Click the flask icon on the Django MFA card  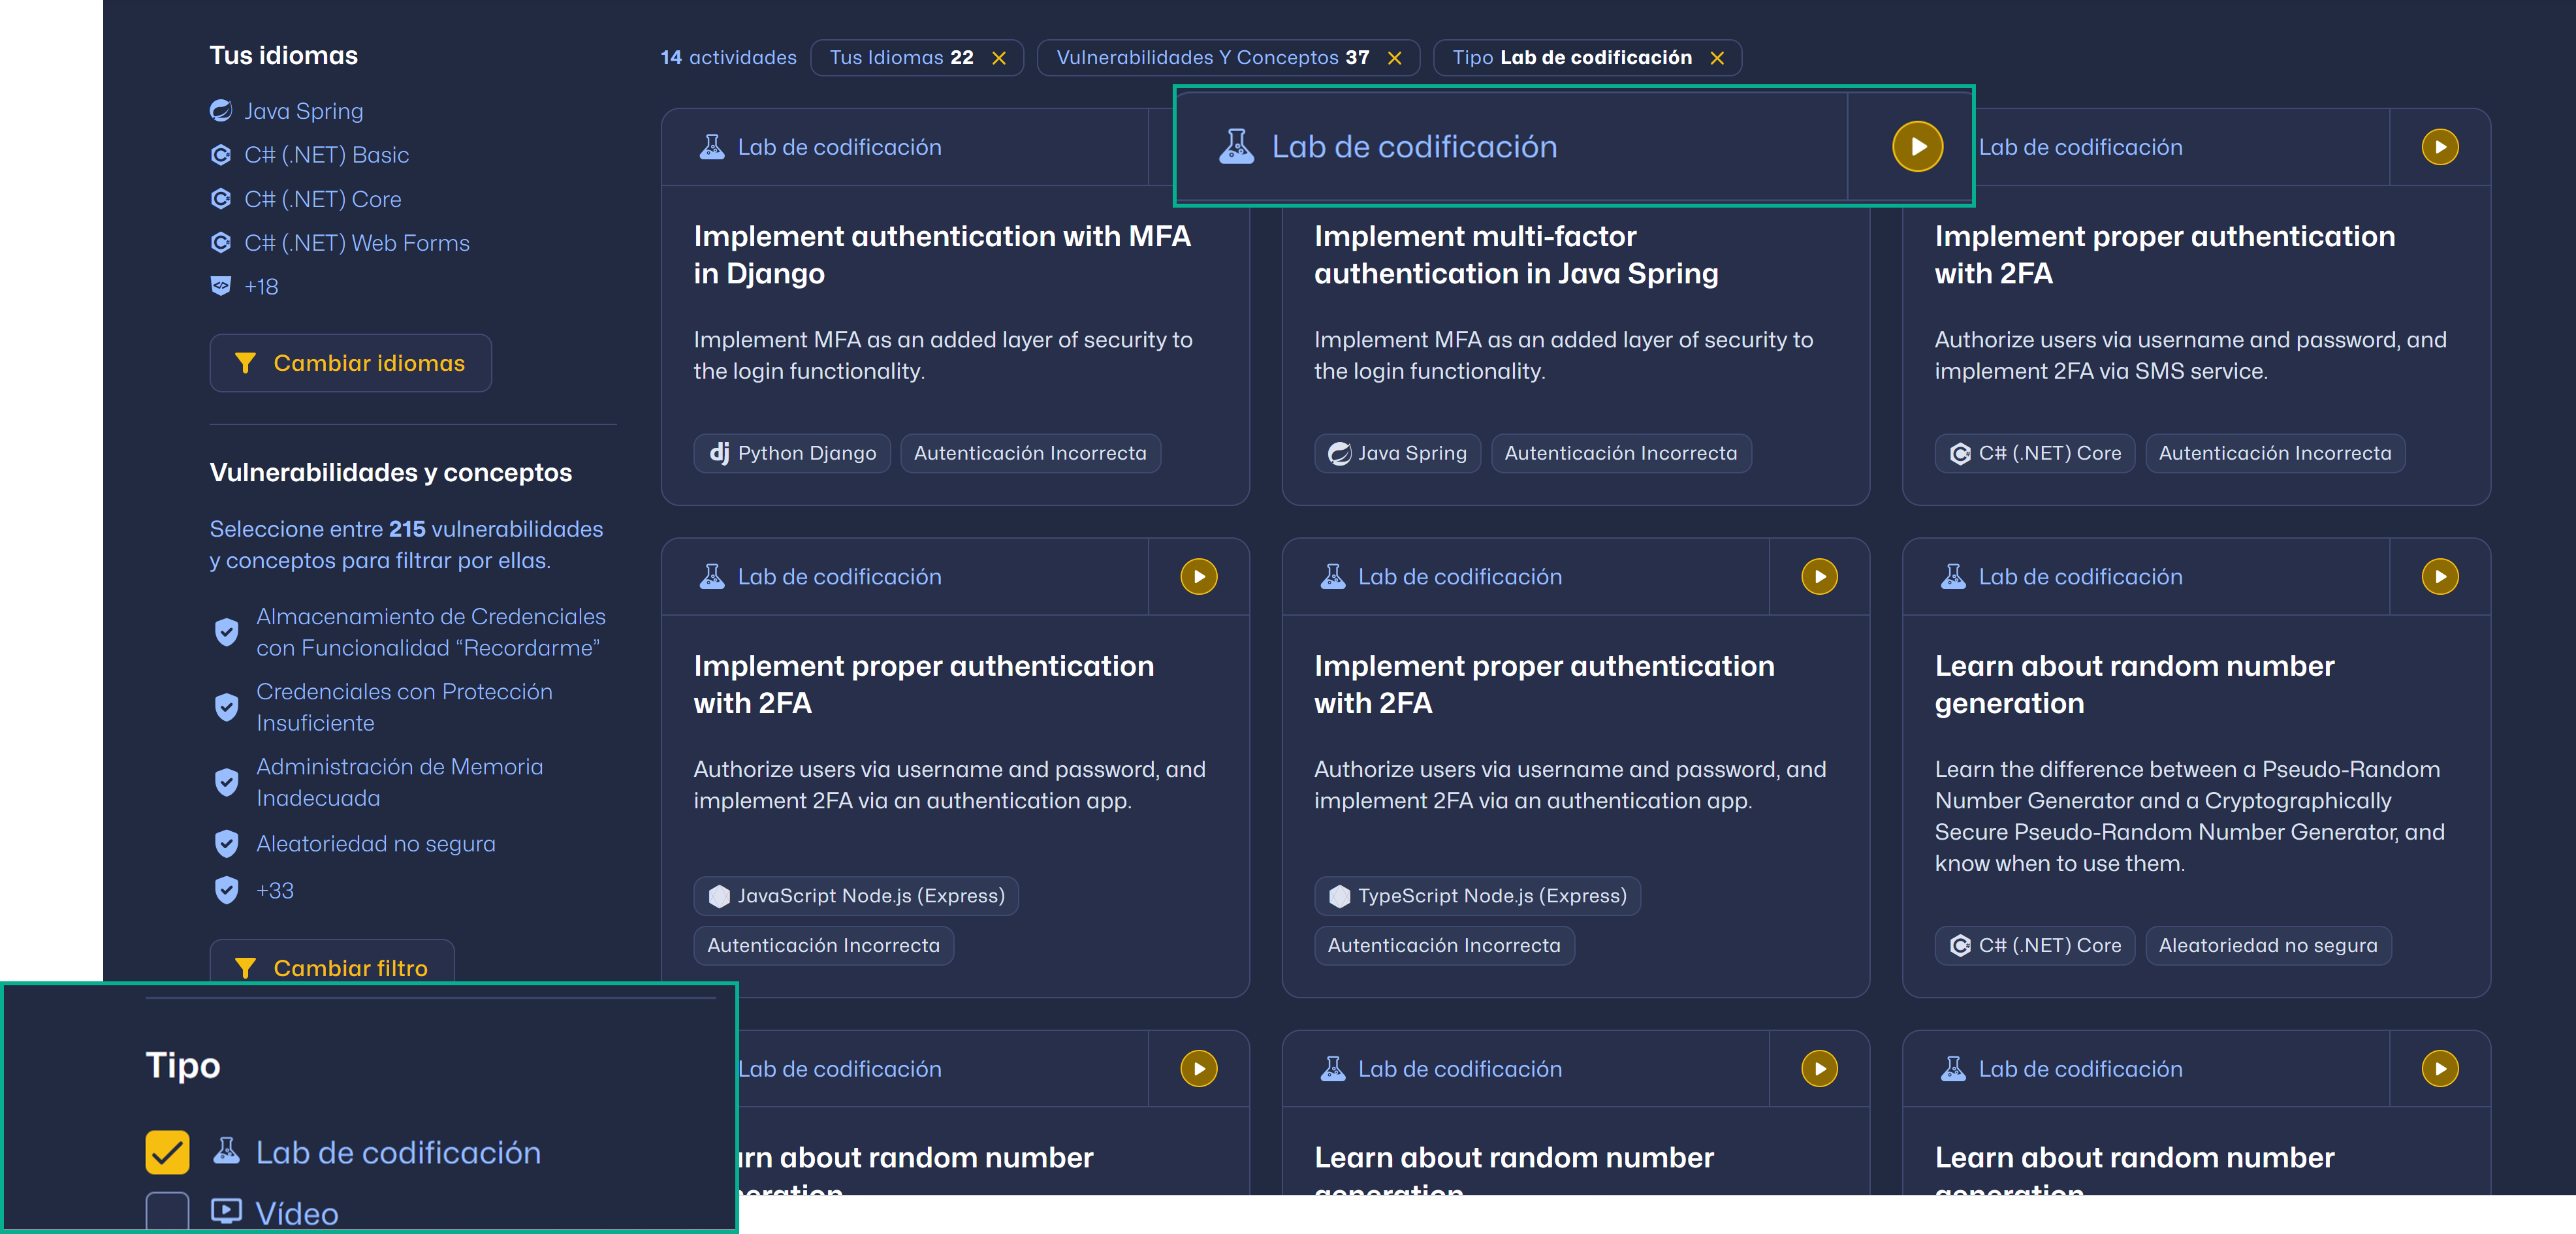pyautogui.click(x=712, y=147)
